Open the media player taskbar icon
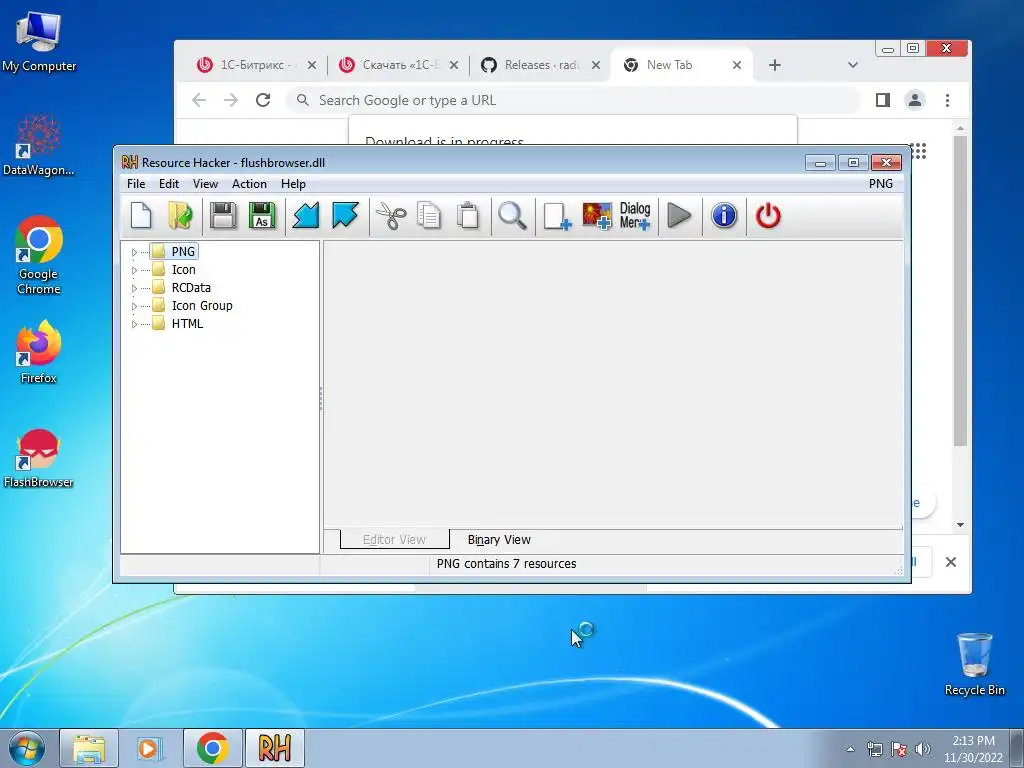The height and width of the screenshot is (768, 1024). (x=150, y=748)
